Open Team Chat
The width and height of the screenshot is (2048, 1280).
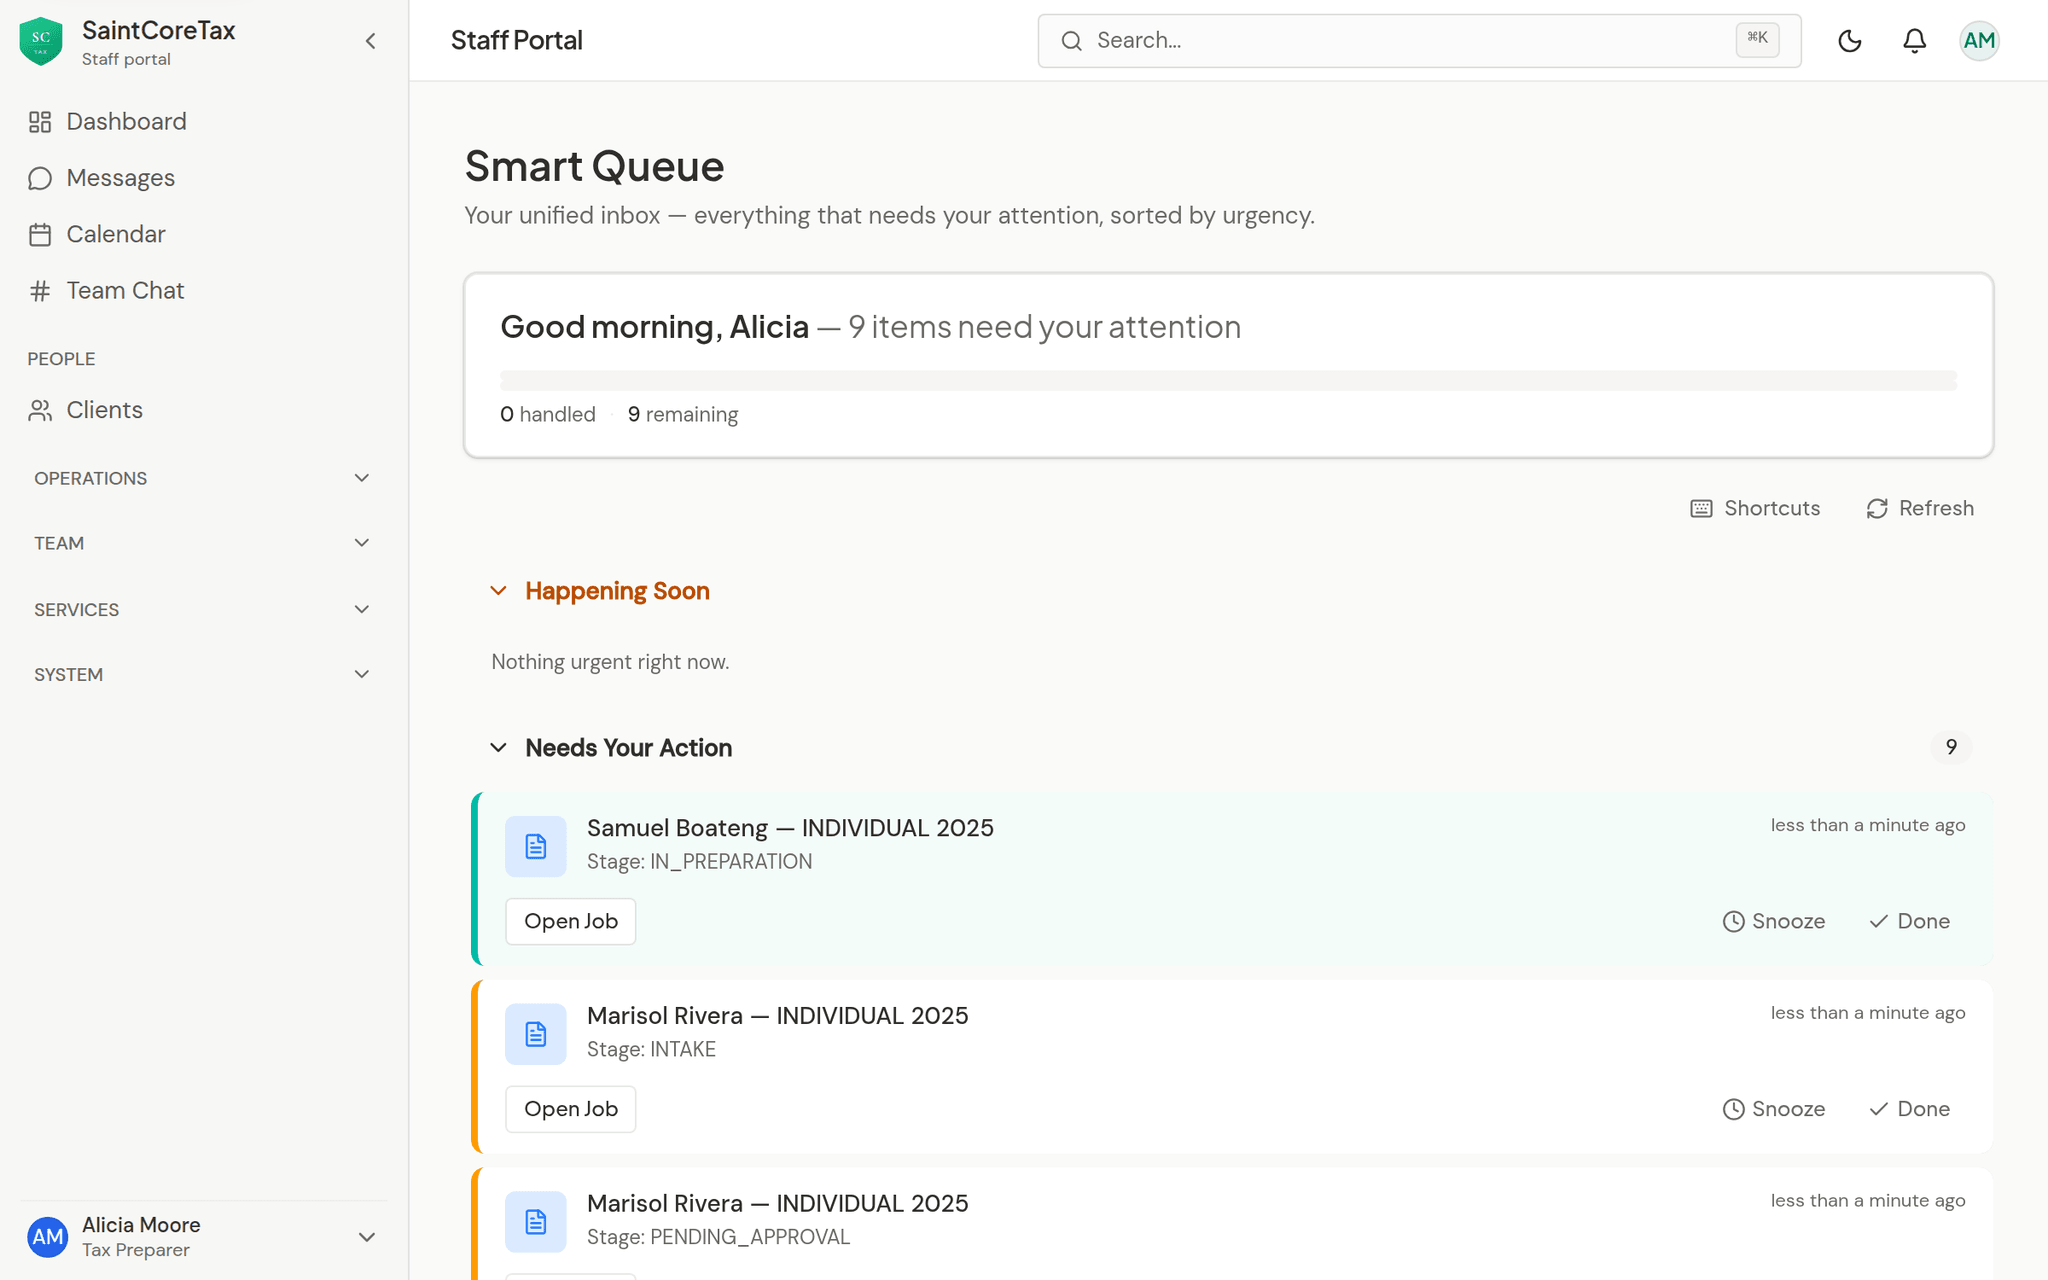204,291
